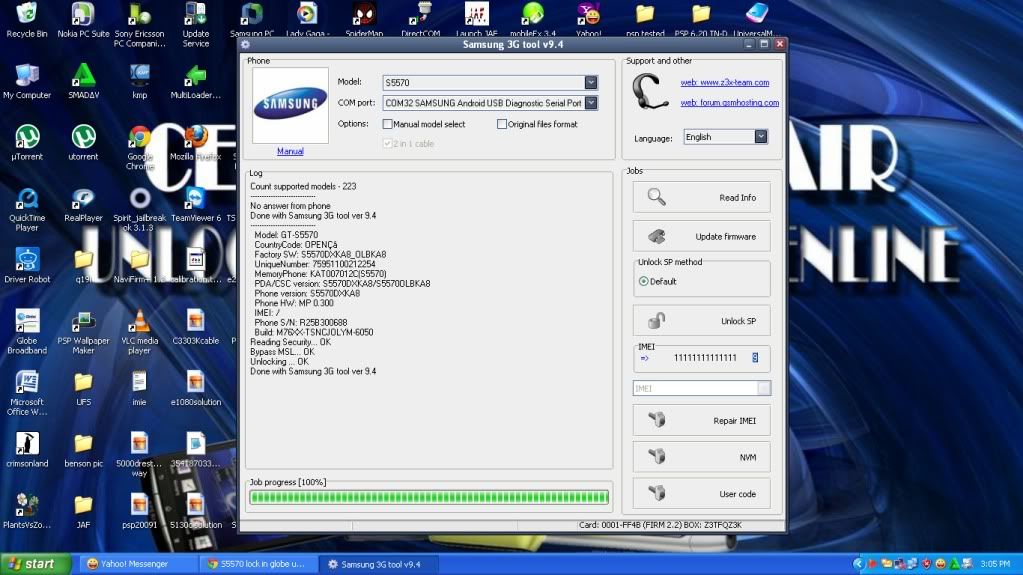1023x575 pixels.
Task: Expand the Model dropdown S5570
Action: coord(590,82)
